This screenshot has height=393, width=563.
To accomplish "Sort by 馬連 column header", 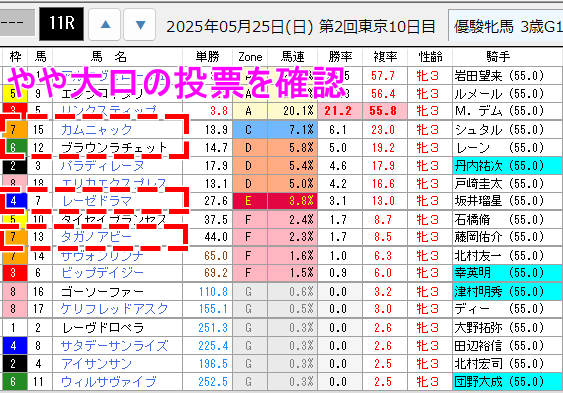I will pos(293,57).
